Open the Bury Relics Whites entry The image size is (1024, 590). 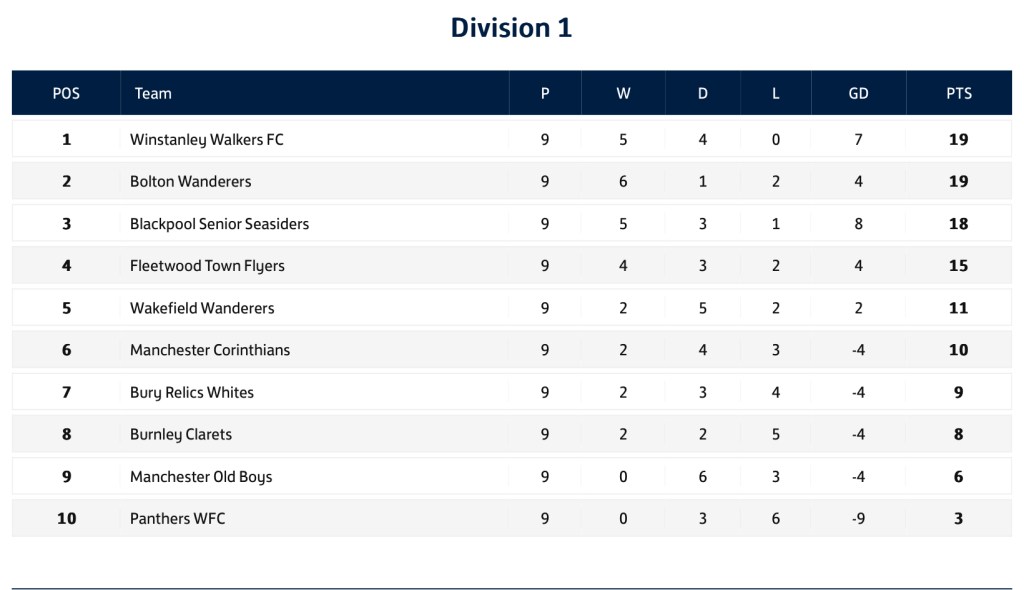pos(192,392)
